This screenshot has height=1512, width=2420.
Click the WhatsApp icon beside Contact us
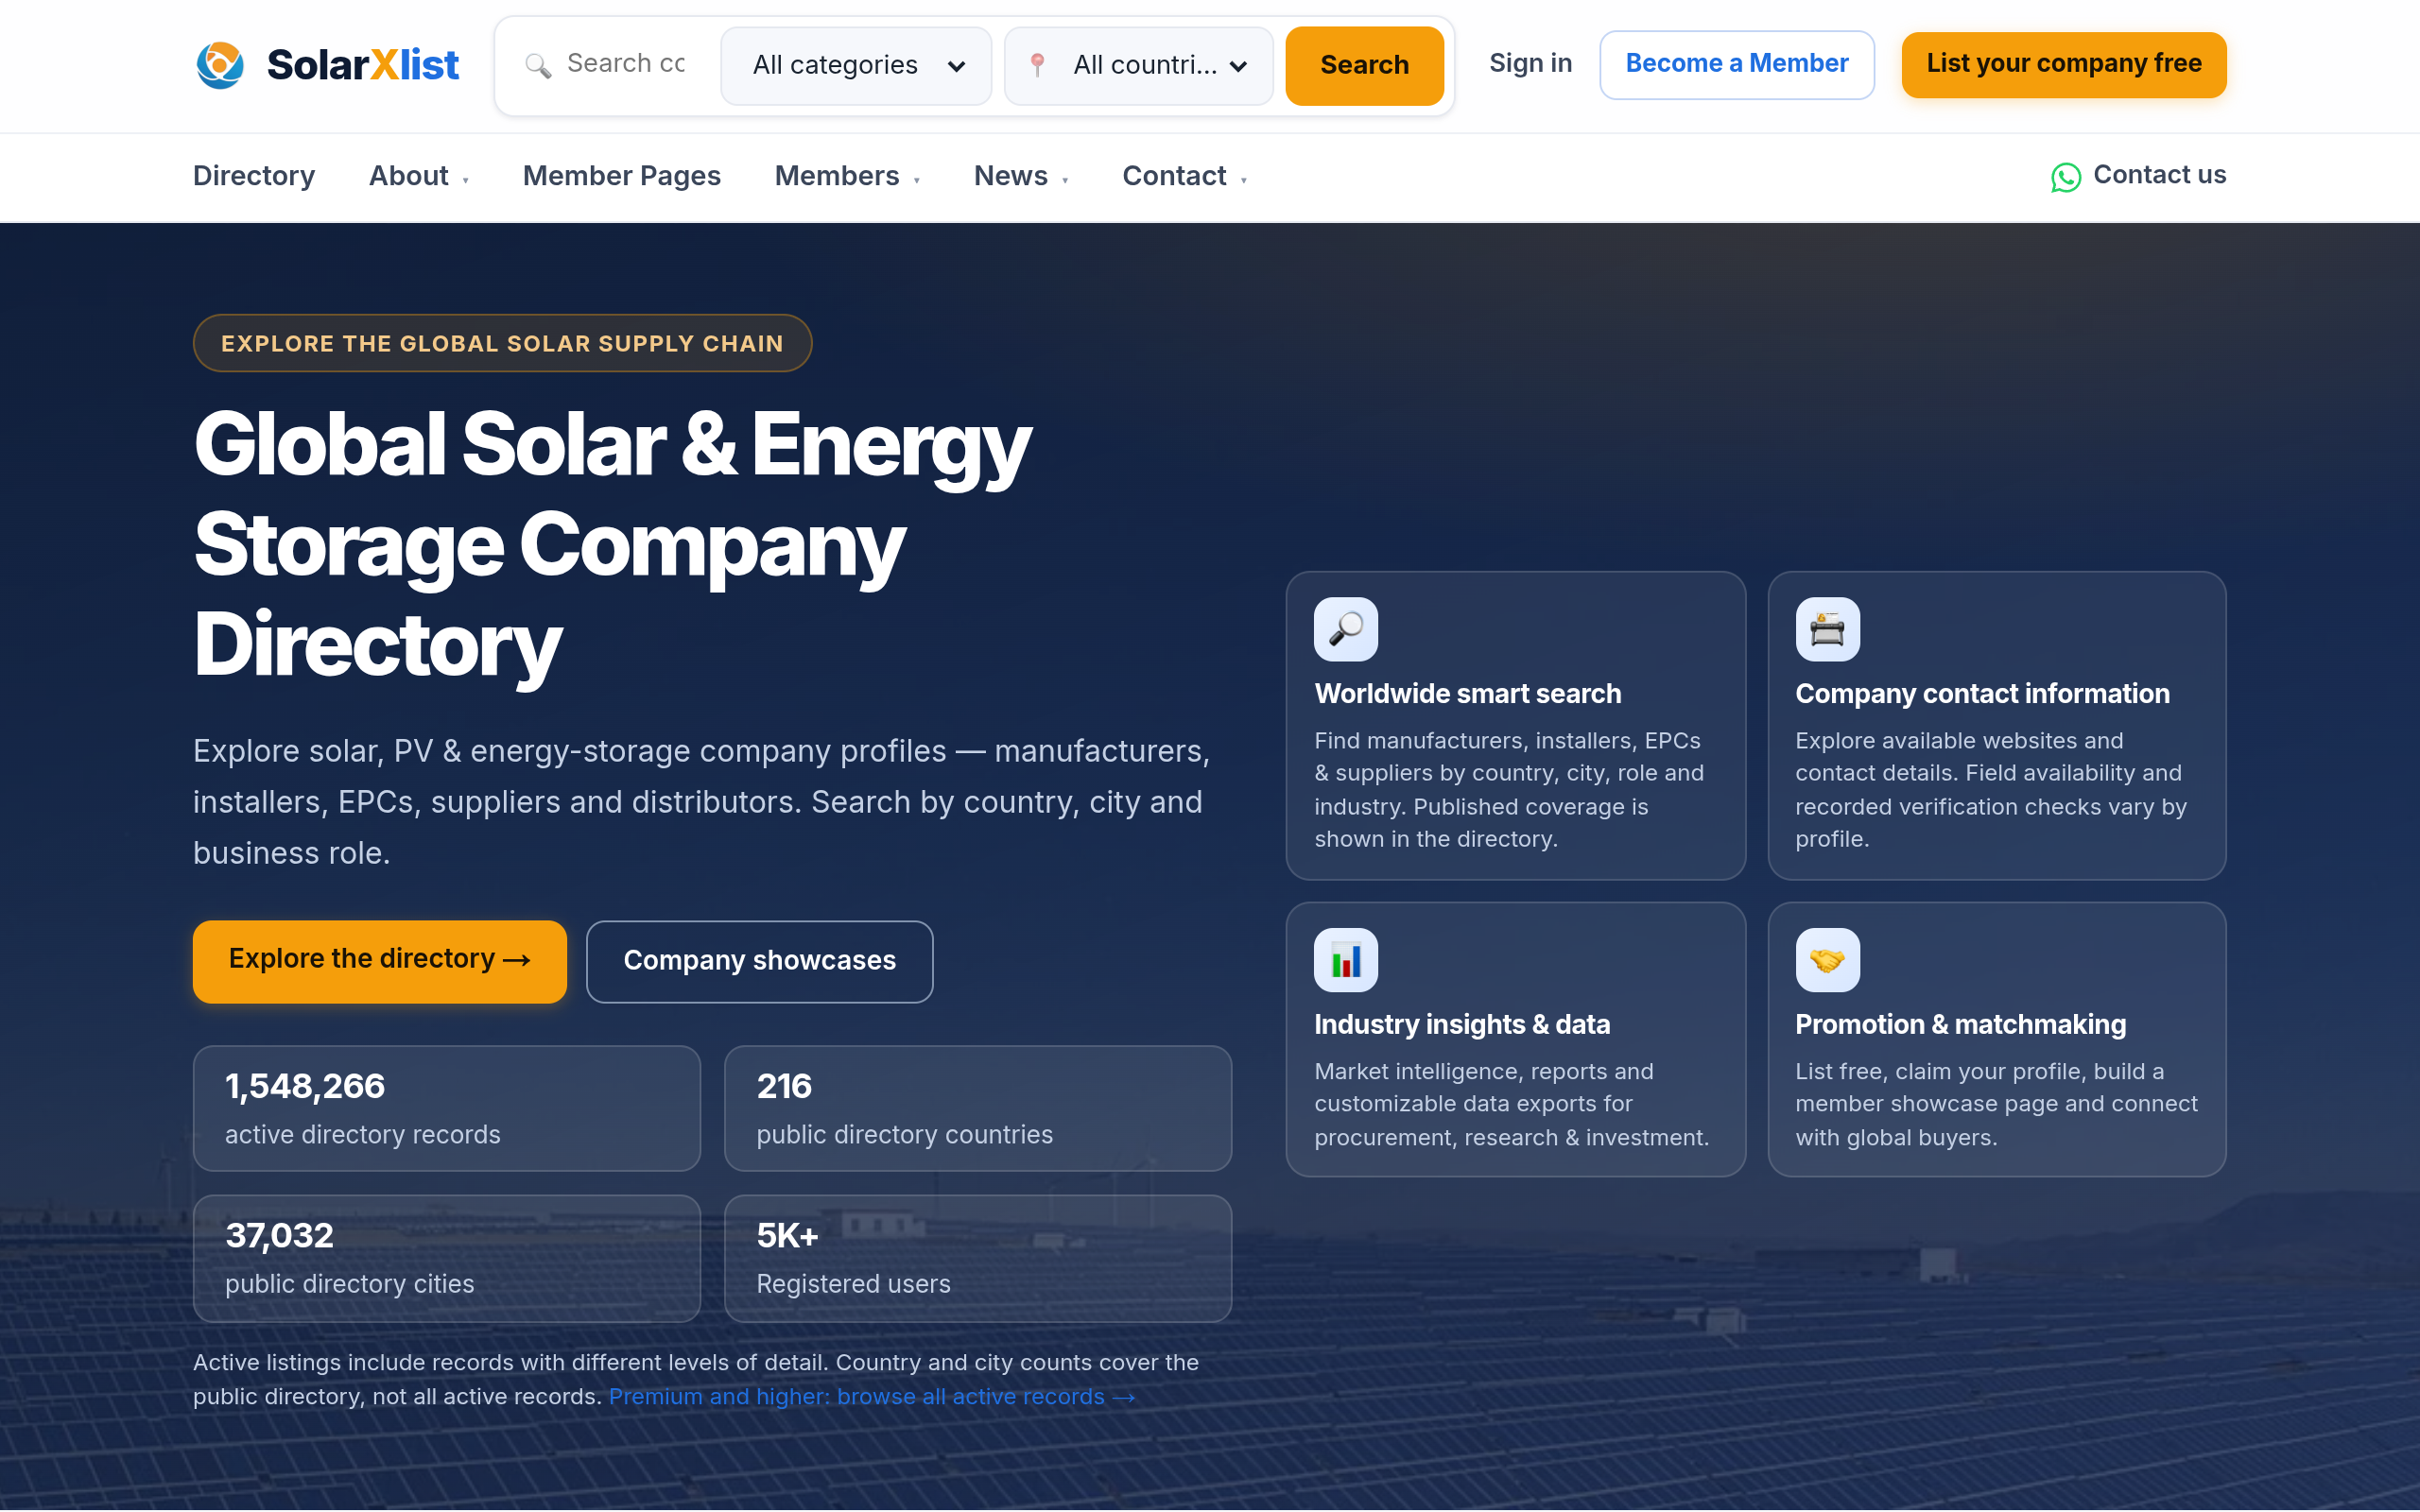pyautogui.click(x=2065, y=177)
